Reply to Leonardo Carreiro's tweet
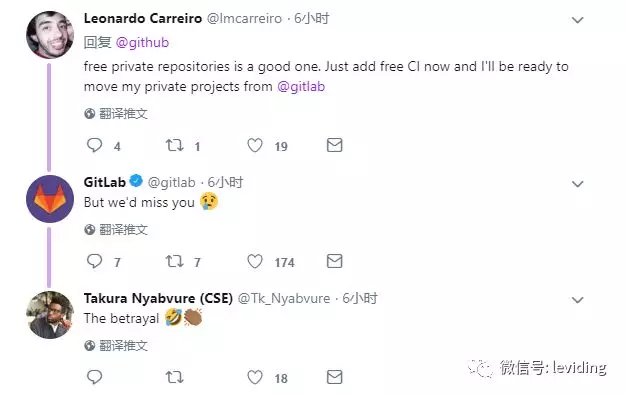The height and width of the screenshot is (395, 625). pyautogui.click(x=94, y=145)
